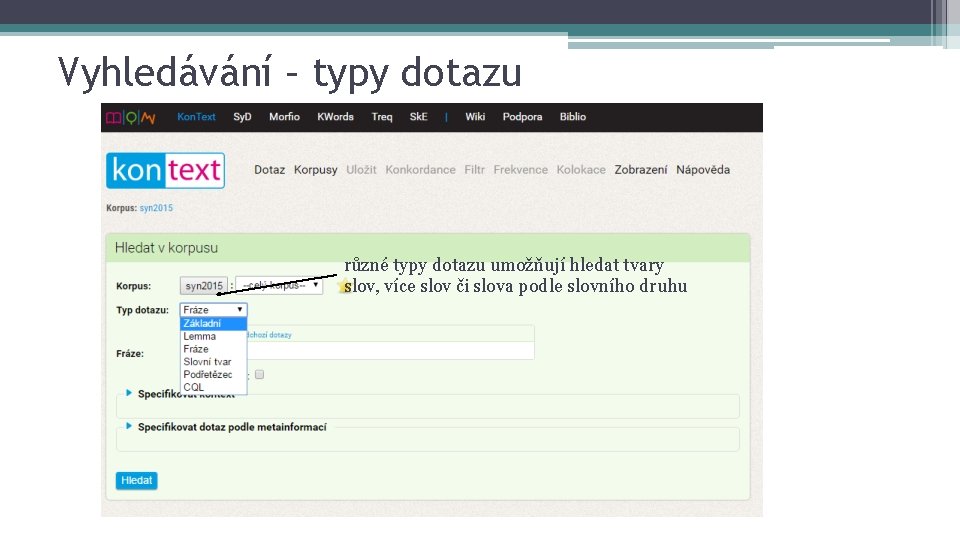Open the Morfio tool
The width and height of the screenshot is (960, 540).
(x=284, y=117)
